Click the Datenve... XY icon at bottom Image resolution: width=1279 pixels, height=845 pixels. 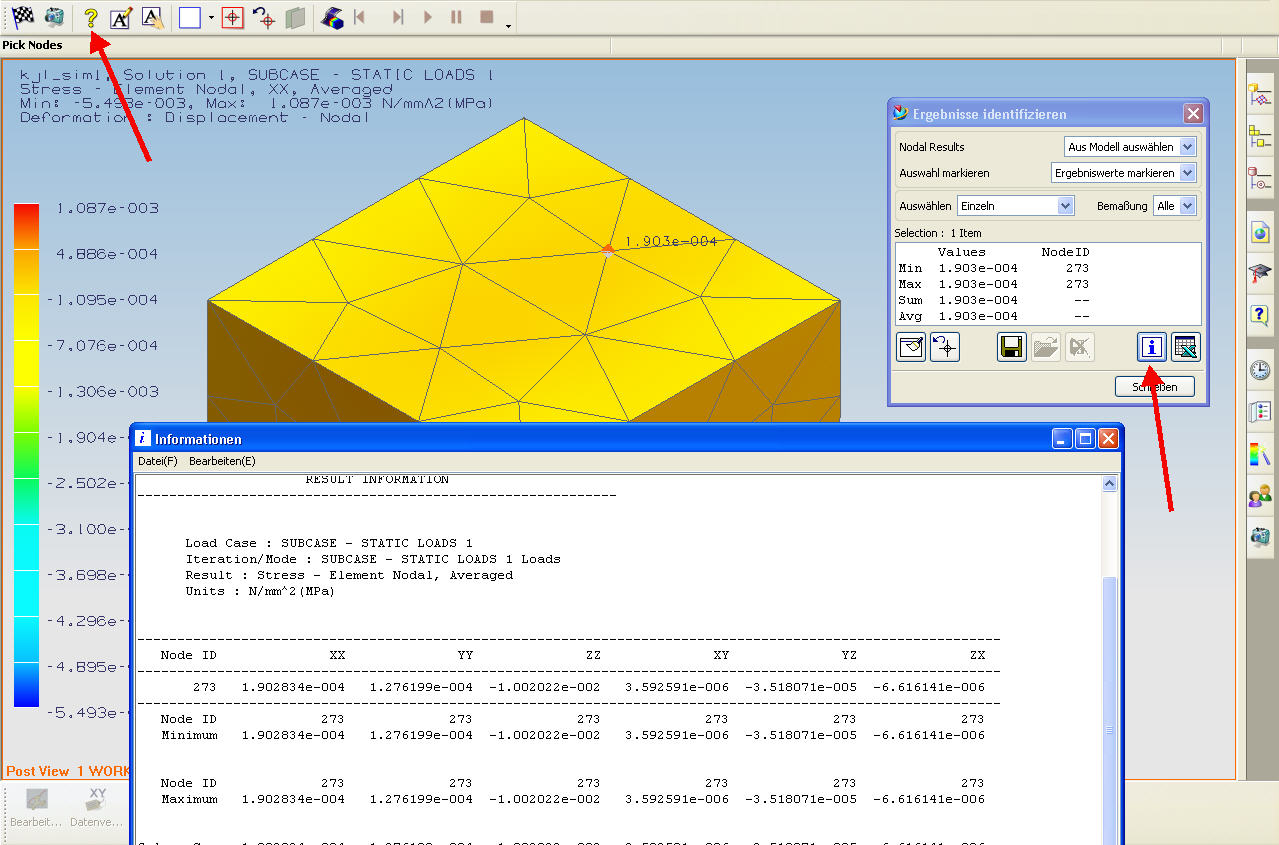tap(98, 809)
